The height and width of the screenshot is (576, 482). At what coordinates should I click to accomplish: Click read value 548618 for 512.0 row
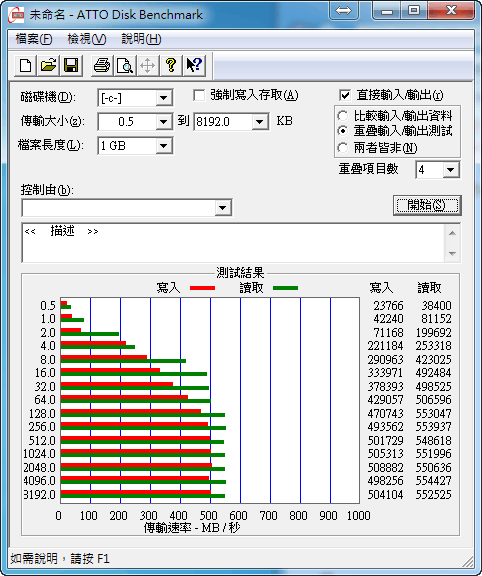tap(434, 440)
